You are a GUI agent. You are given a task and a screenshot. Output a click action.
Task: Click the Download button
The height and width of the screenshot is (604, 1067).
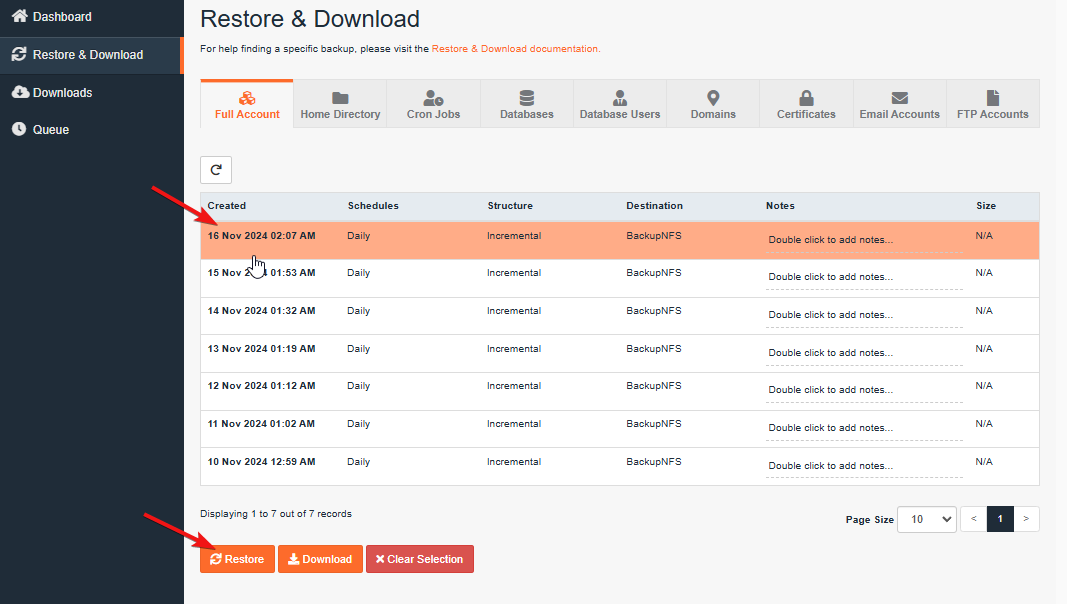point(320,559)
